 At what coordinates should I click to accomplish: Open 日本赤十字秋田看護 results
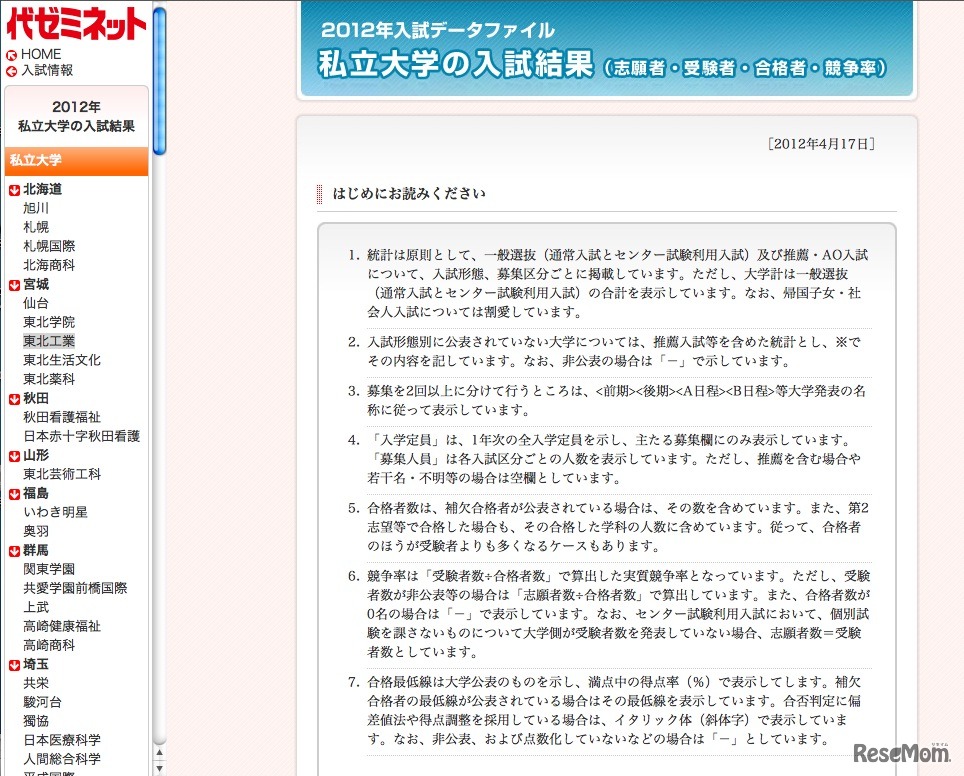tap(81, 437)
